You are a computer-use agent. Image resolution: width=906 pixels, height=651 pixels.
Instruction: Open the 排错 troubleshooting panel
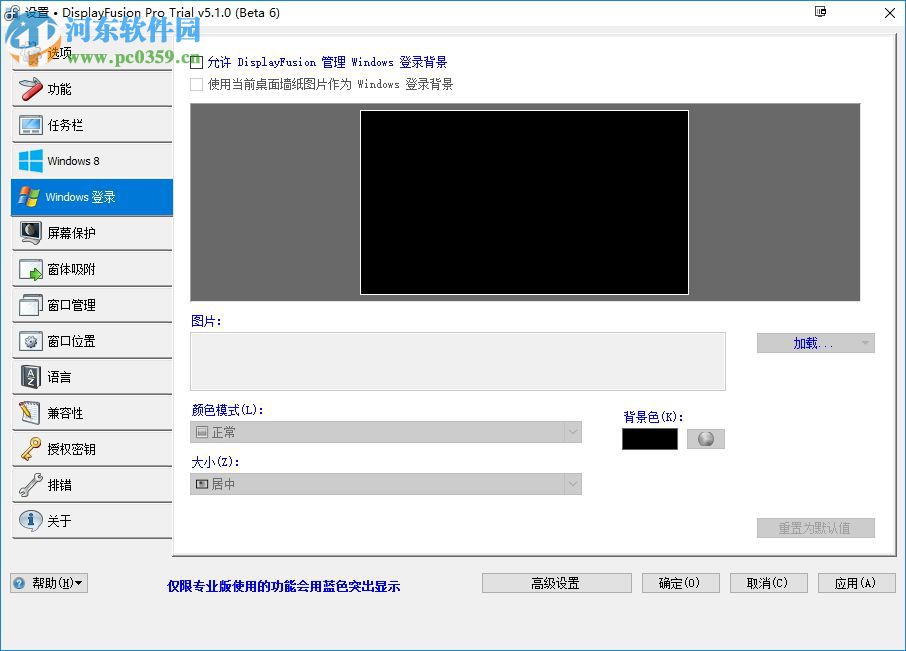click(x=58, y=485)
